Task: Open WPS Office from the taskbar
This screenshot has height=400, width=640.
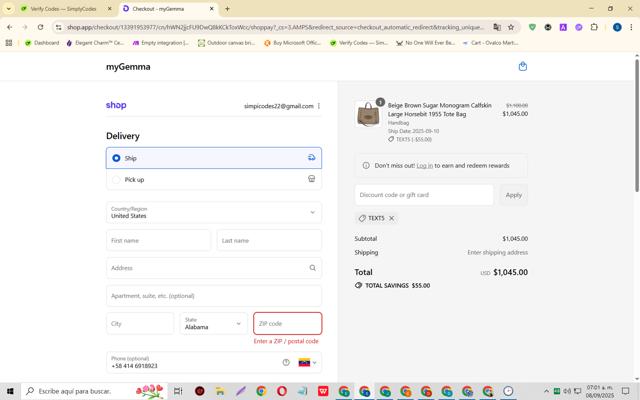Action: pos(323,391)
